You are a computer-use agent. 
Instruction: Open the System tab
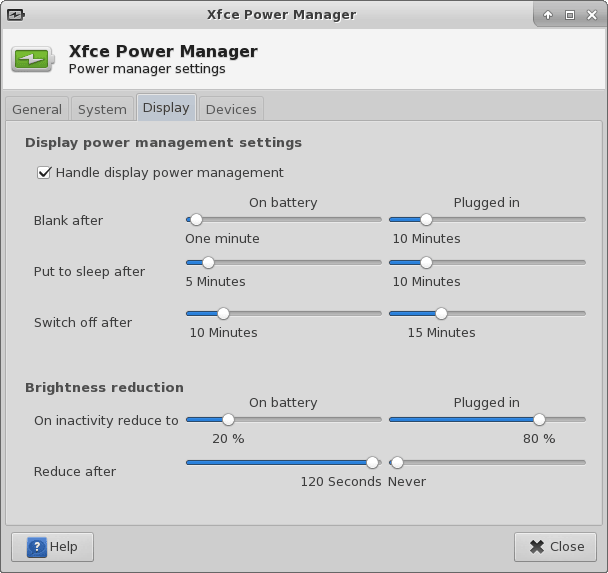102,109
